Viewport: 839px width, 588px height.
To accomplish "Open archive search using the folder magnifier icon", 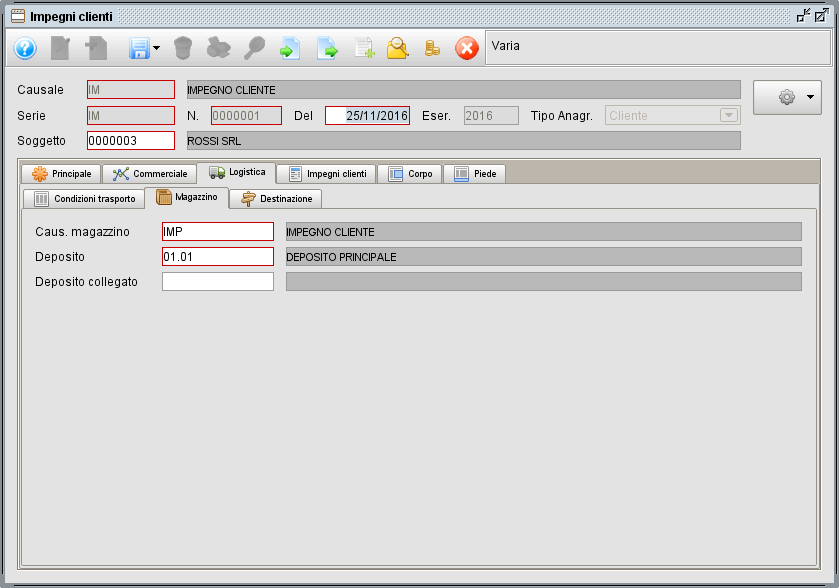I will coord(398,47).
